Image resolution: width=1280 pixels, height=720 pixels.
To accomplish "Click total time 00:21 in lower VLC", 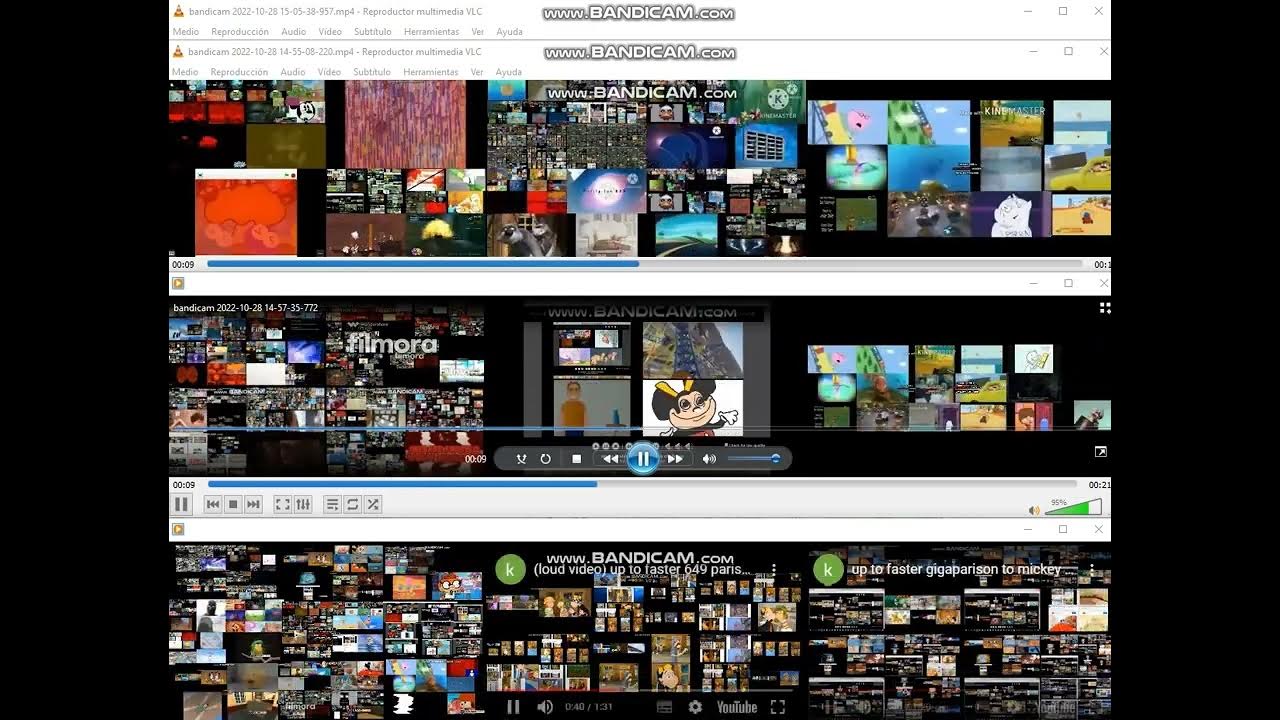I will pos(1099,485).
